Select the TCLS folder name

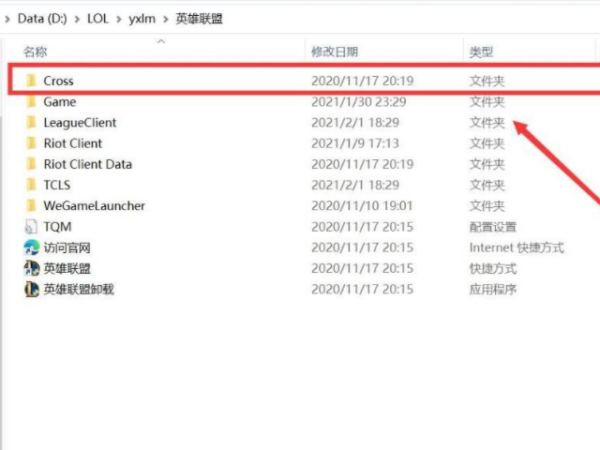click(57, 185)
